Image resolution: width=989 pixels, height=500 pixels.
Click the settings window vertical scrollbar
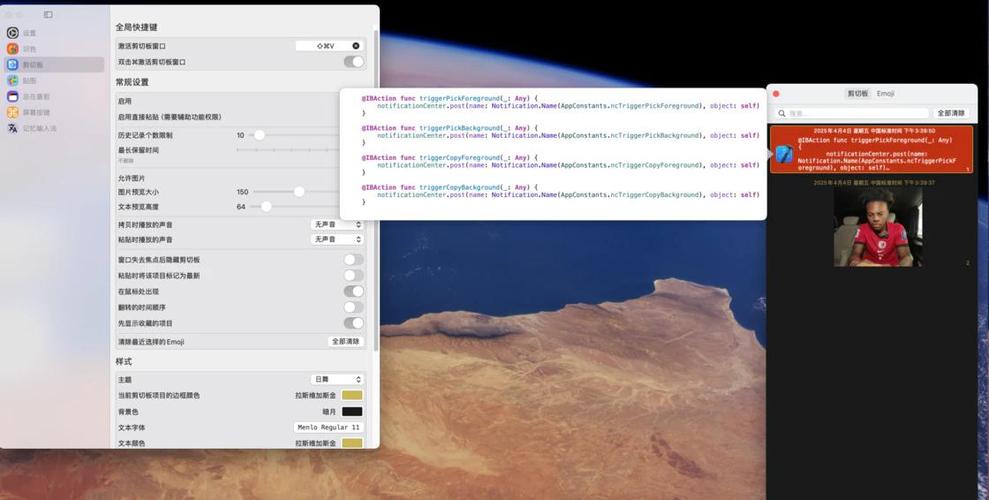pos(376,189)
